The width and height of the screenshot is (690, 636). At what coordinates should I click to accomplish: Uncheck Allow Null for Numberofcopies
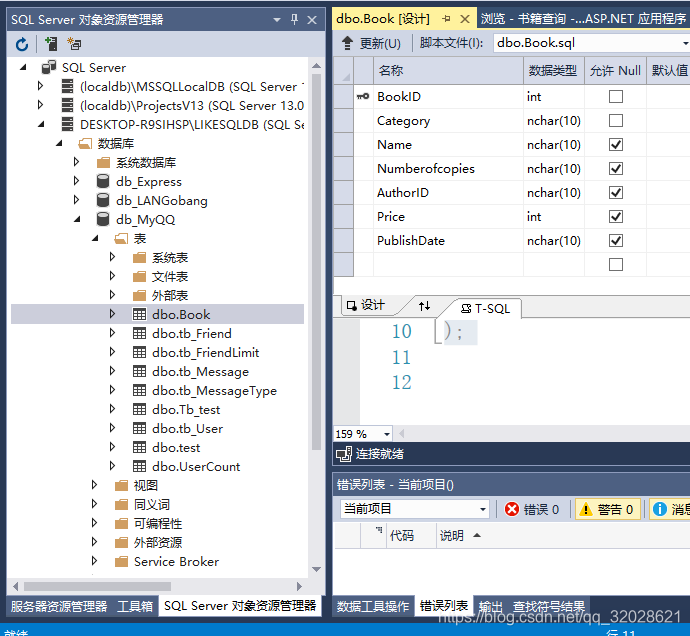pyautogui.click(x=616, y=168)
